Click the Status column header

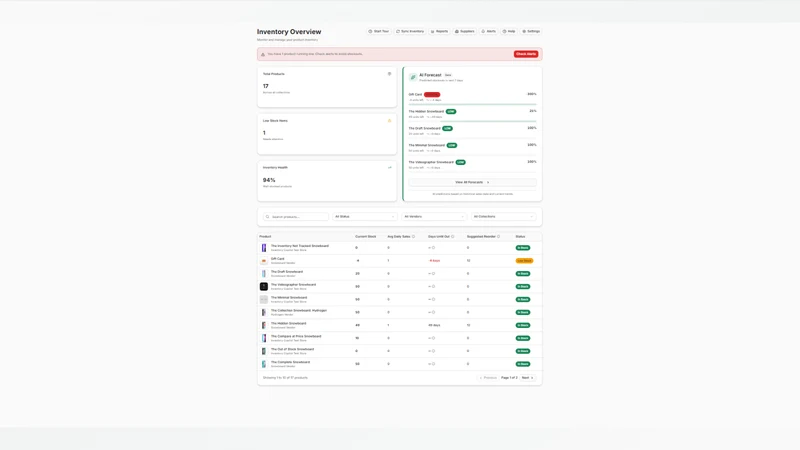(x=520, y=237)
